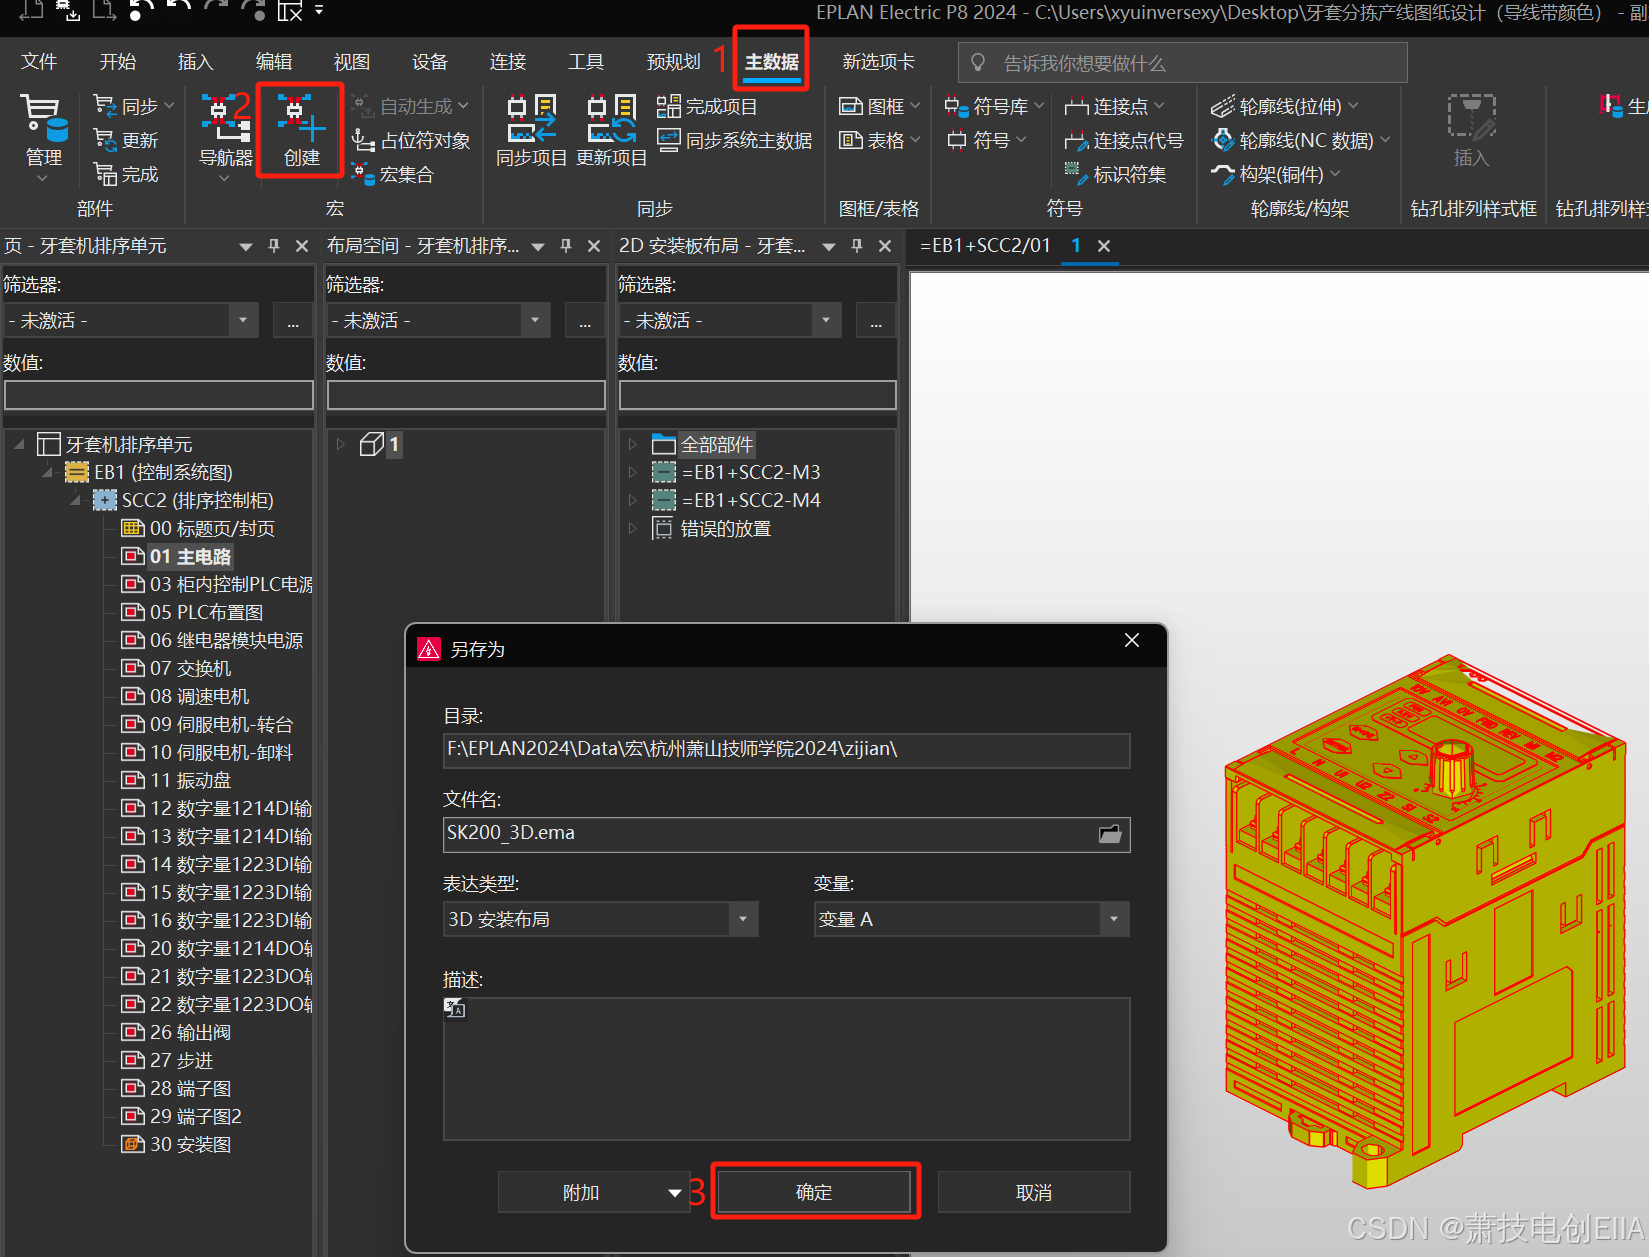
Task: Pin the 牙套机排序单元 page panel
Action: click(x=273, y=246)
